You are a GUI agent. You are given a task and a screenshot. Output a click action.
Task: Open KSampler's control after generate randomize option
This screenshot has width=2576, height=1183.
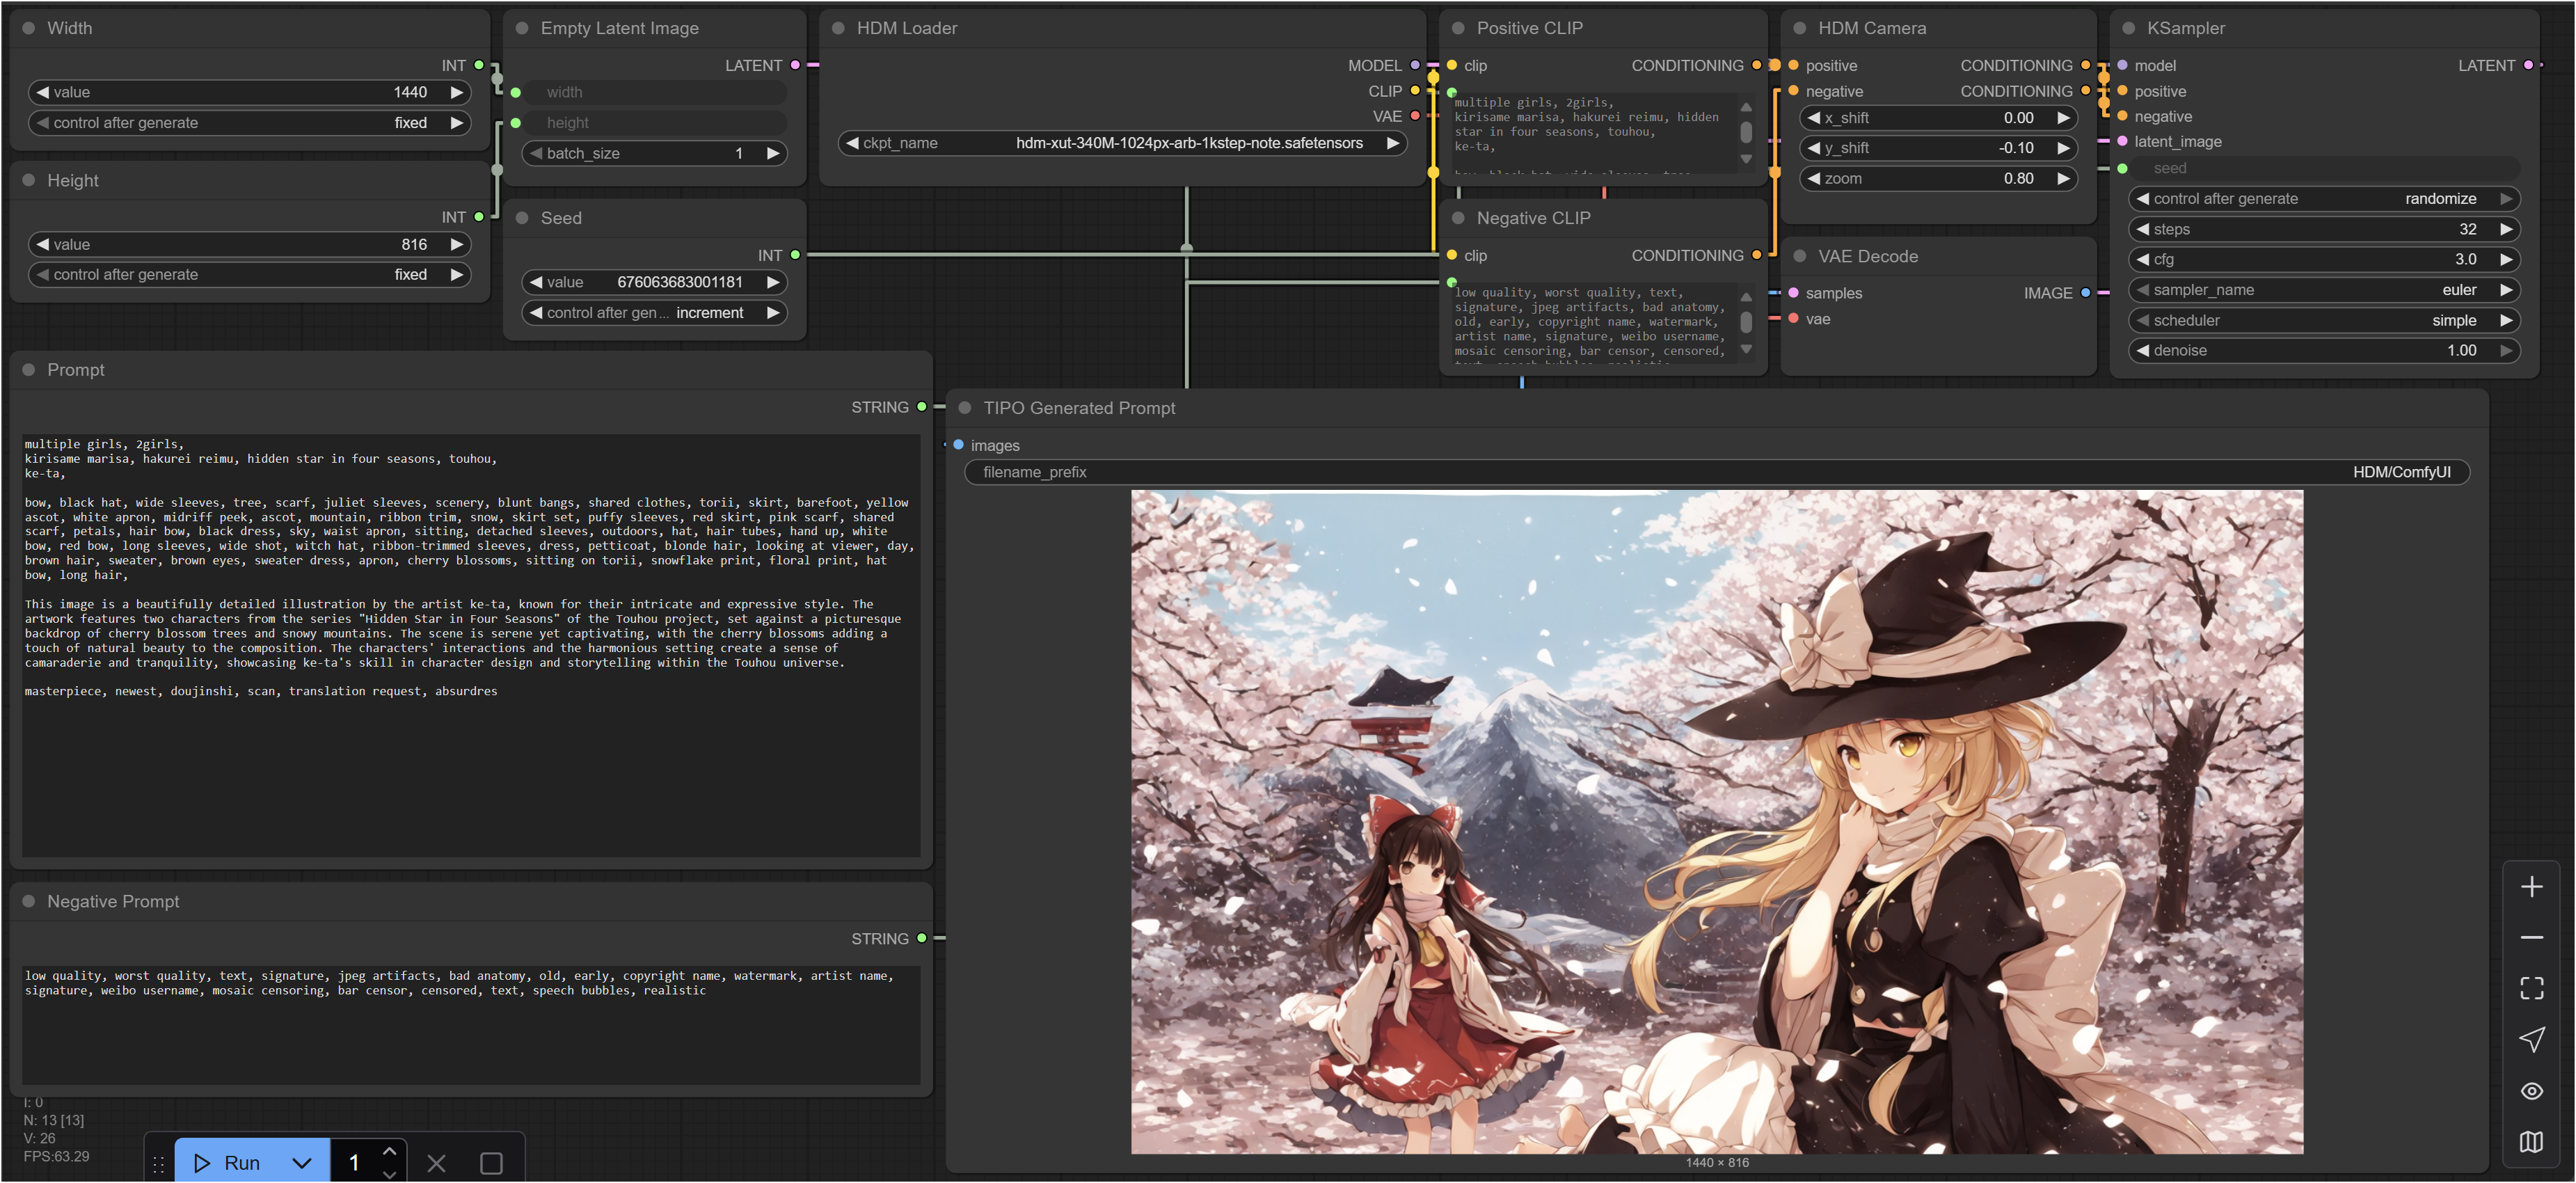(x=2324, y=199)
